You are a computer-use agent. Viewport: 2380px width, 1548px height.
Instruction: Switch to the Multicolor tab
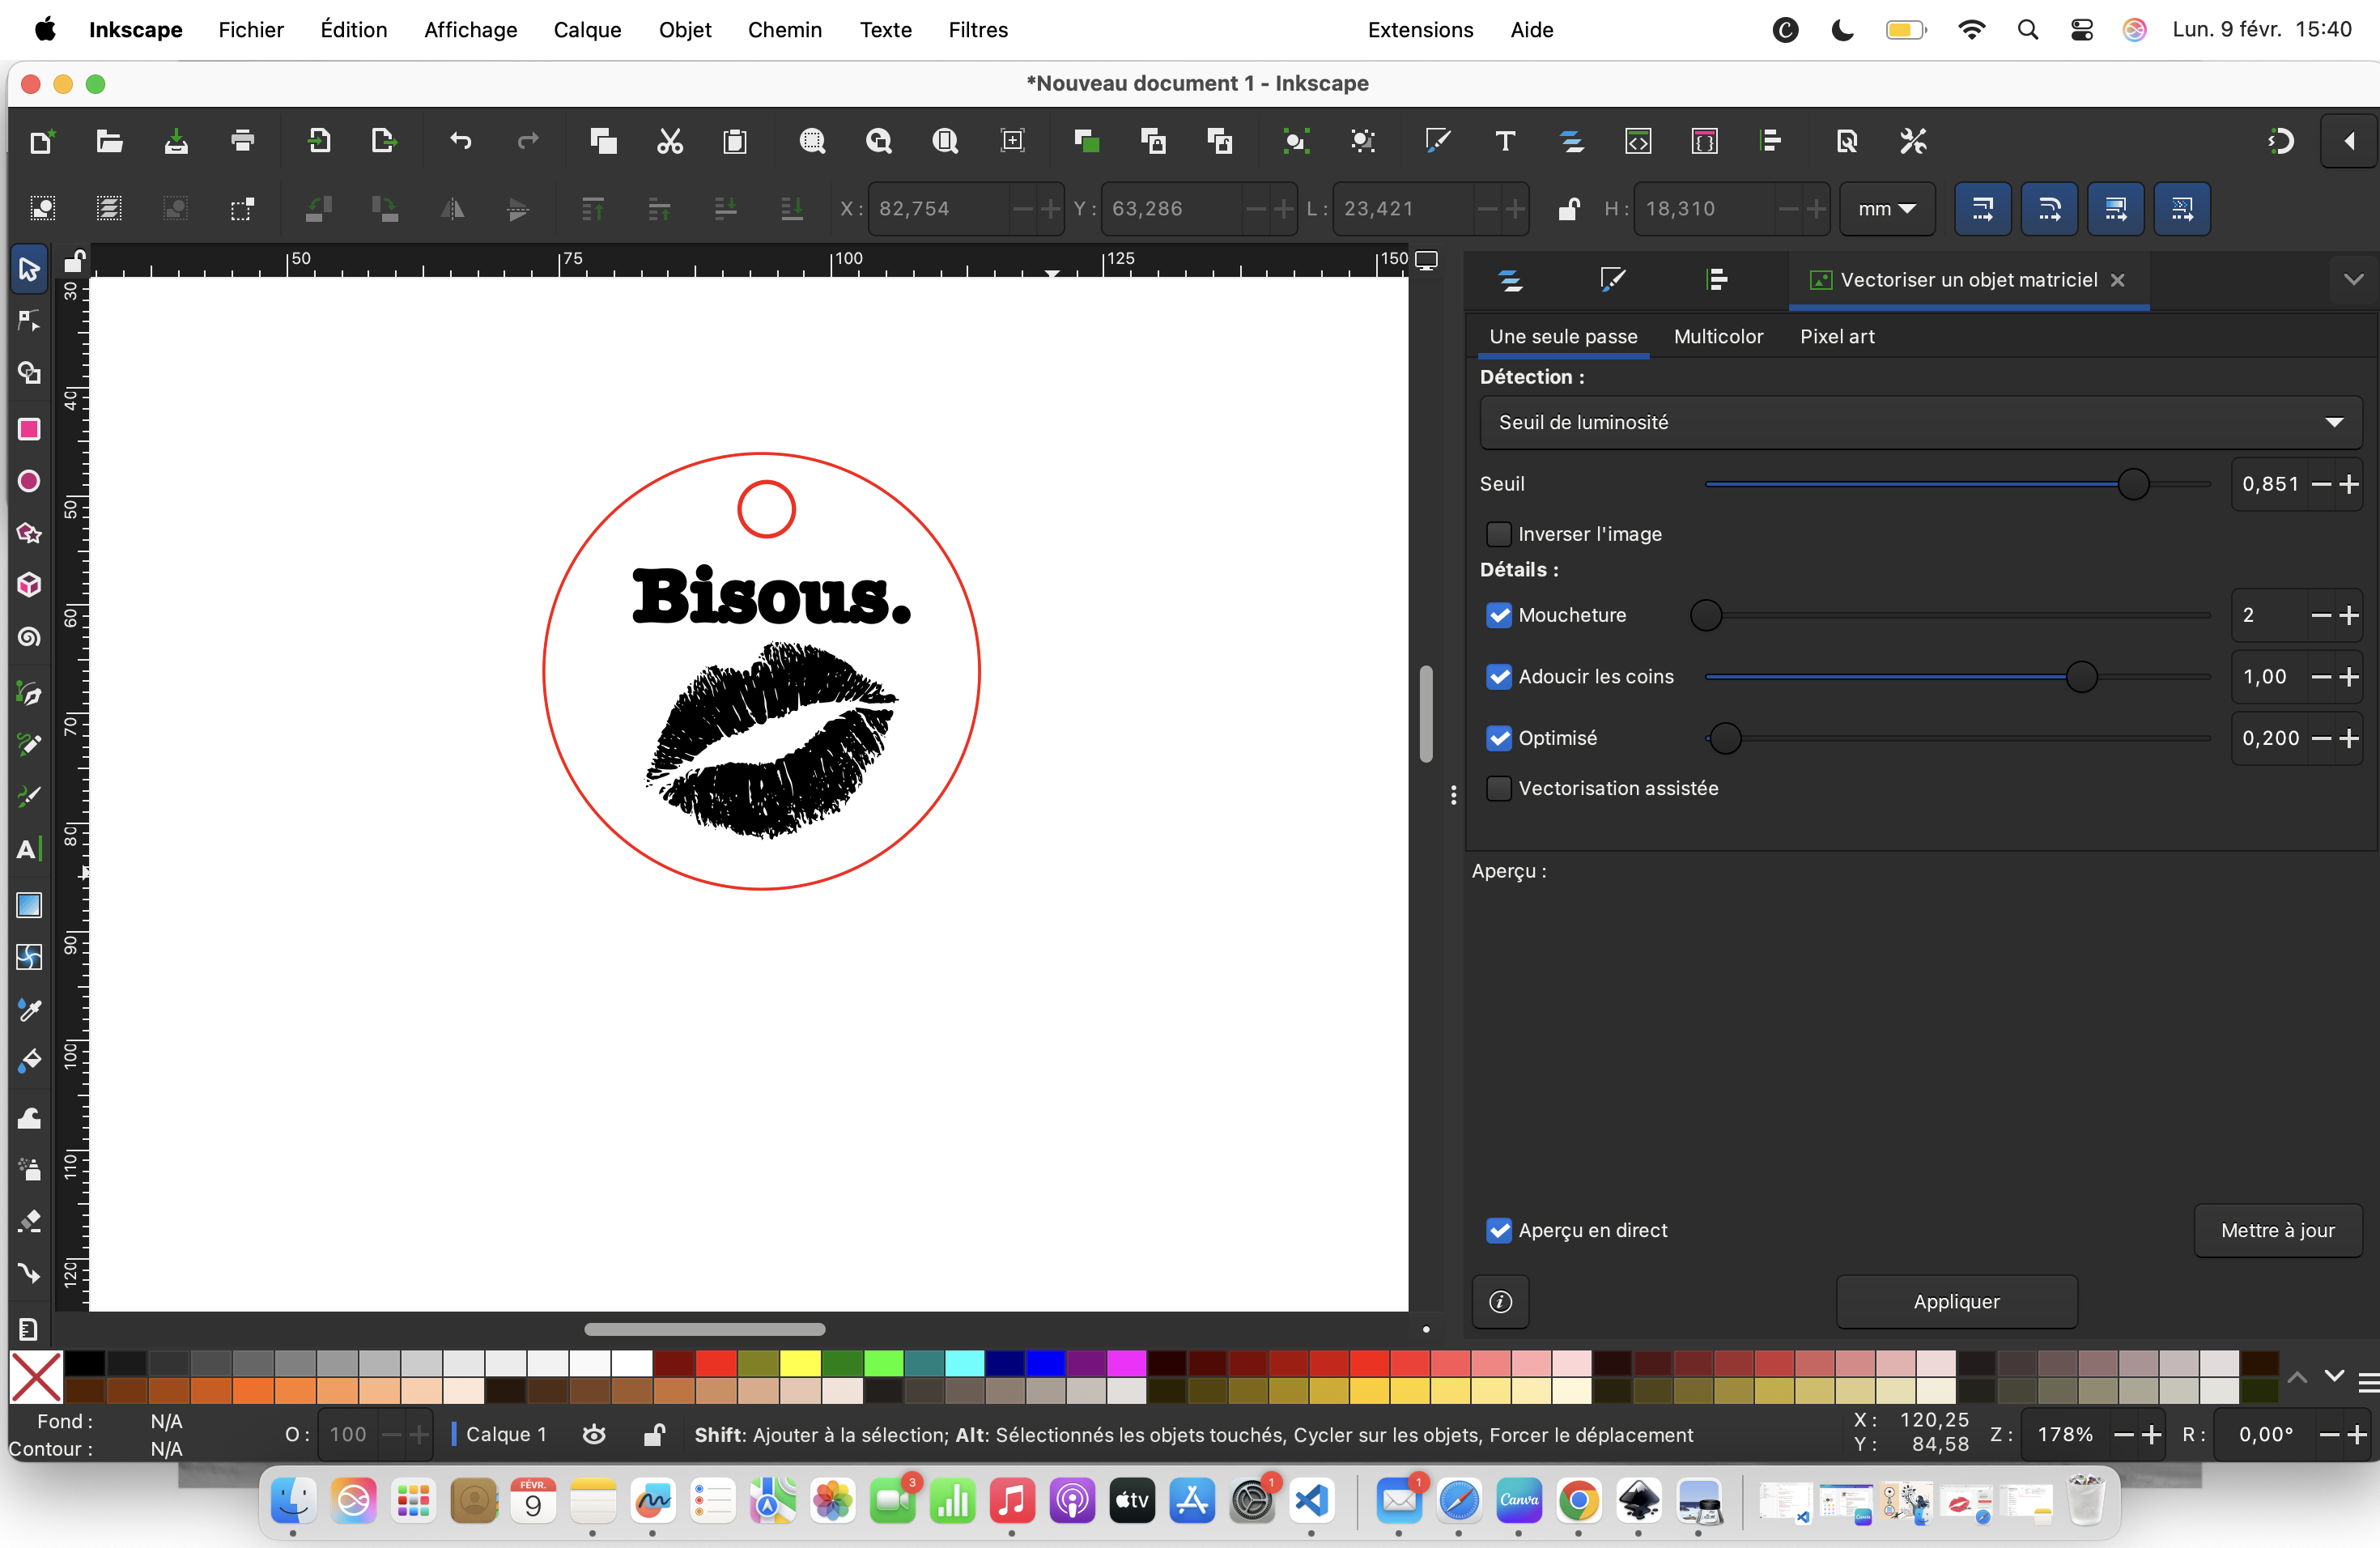[x=1718, y=337]
